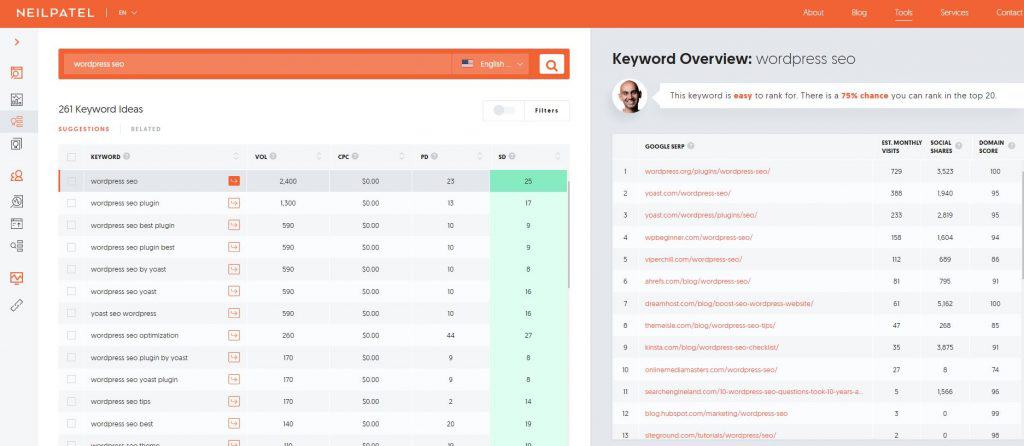Check the box for wordpress seo tips
The height and width of the screenshot is (446, 1024).
point(72,402)
